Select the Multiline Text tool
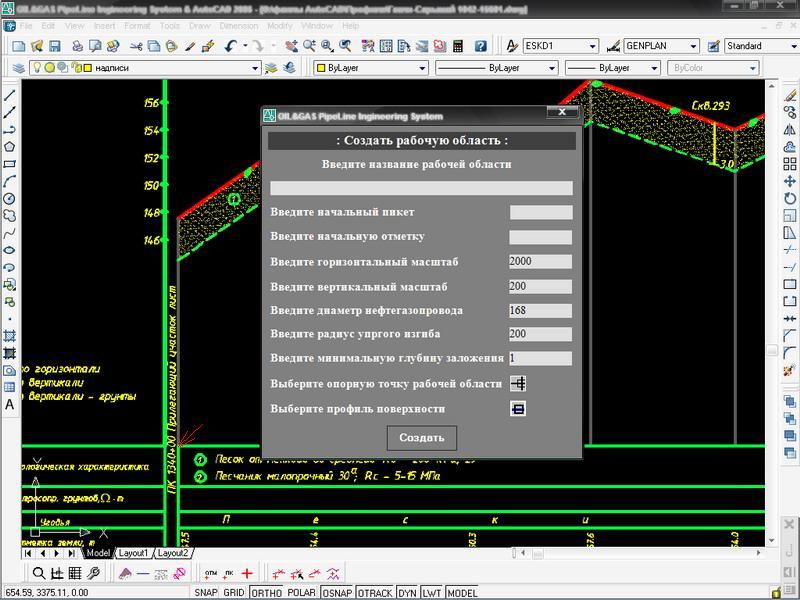Image resolution: width=800 pixels, height=600 pixels. (x=10, y=404)
